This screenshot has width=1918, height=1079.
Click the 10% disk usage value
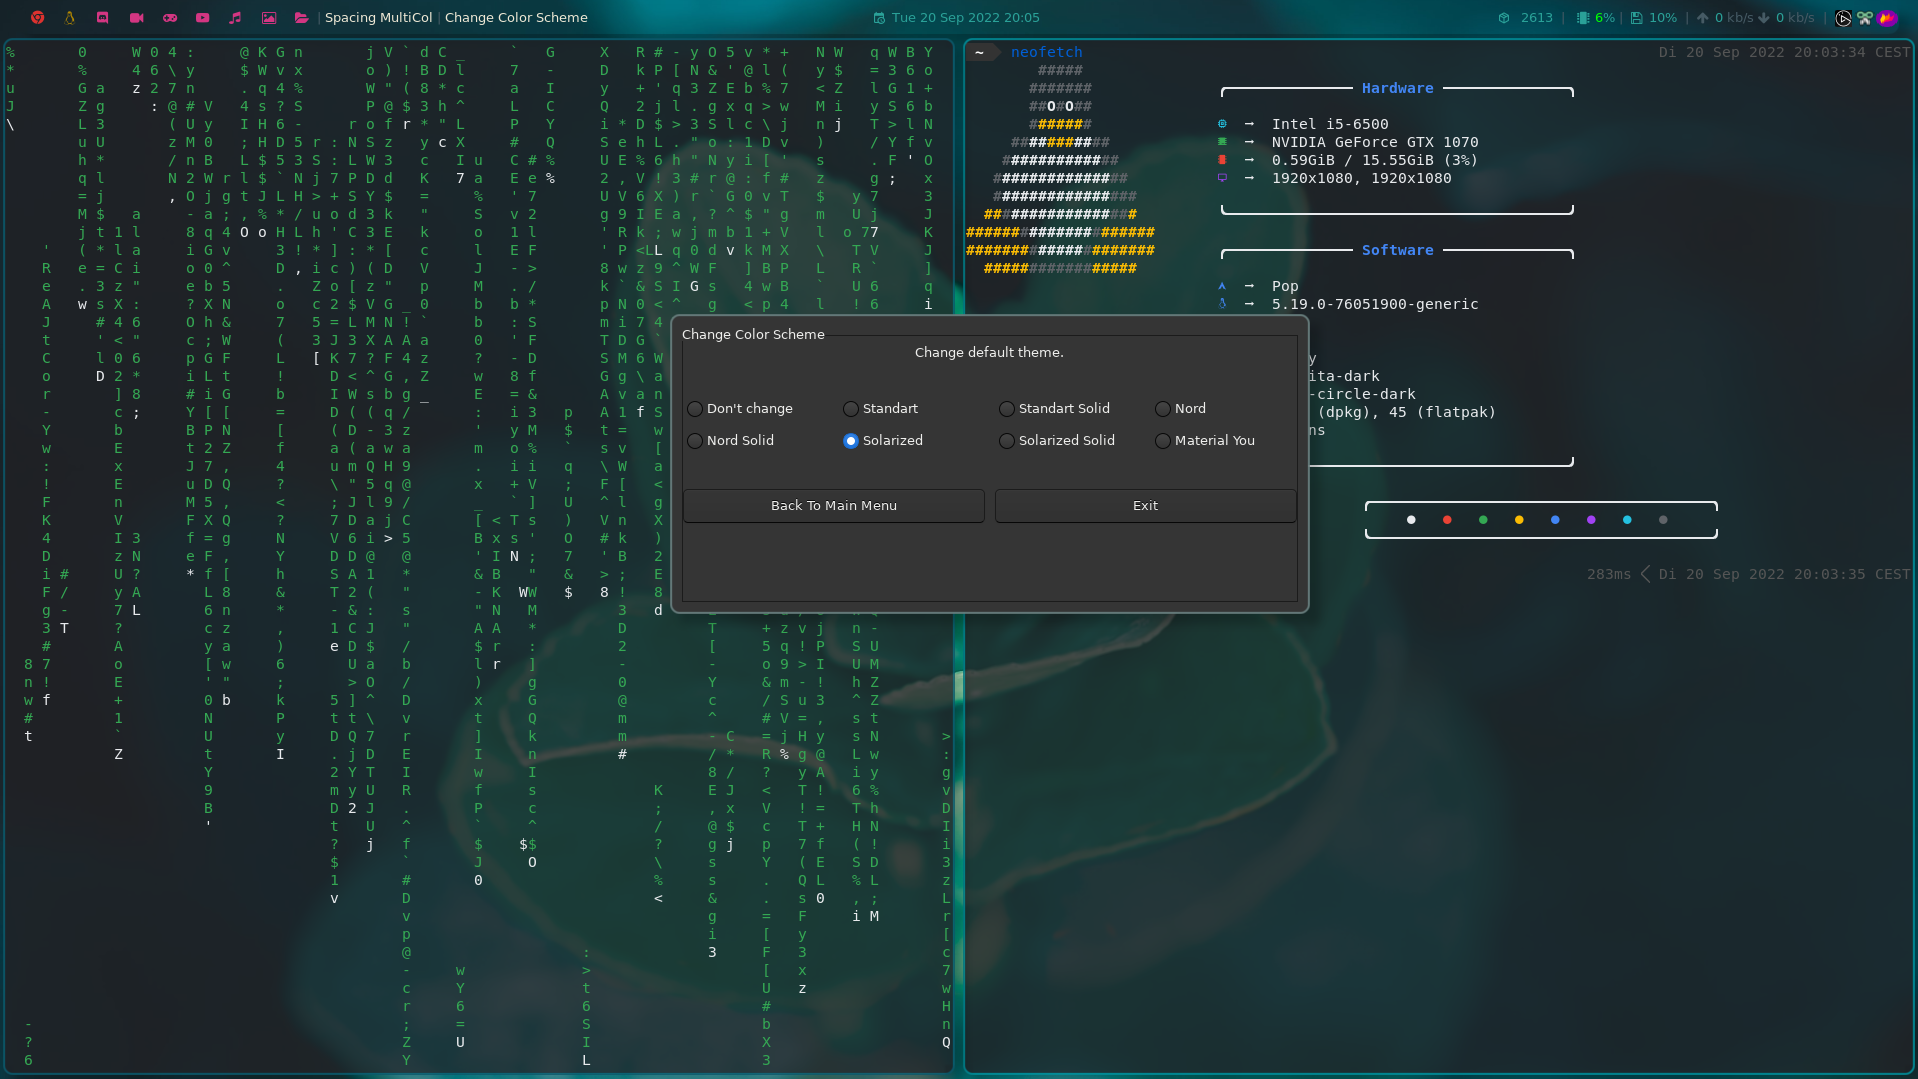tap(1663, 18)
